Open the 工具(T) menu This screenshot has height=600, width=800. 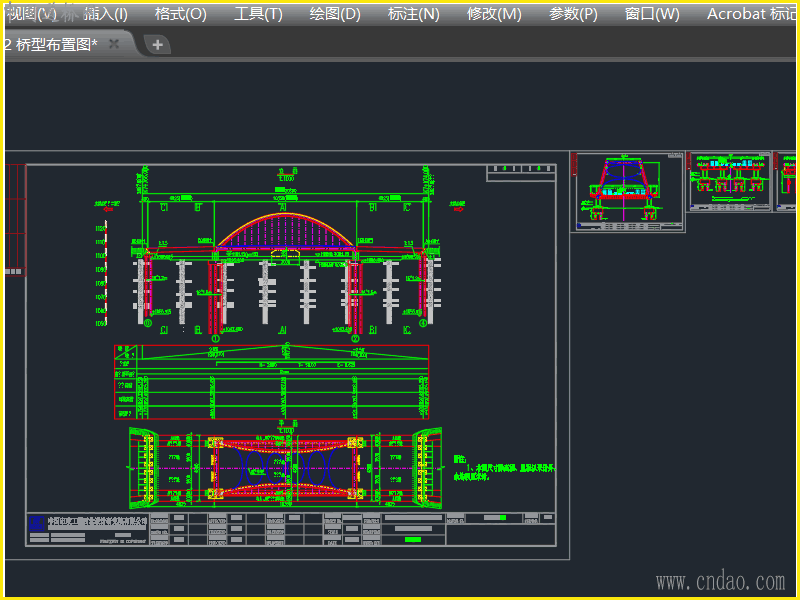point(258,14)
